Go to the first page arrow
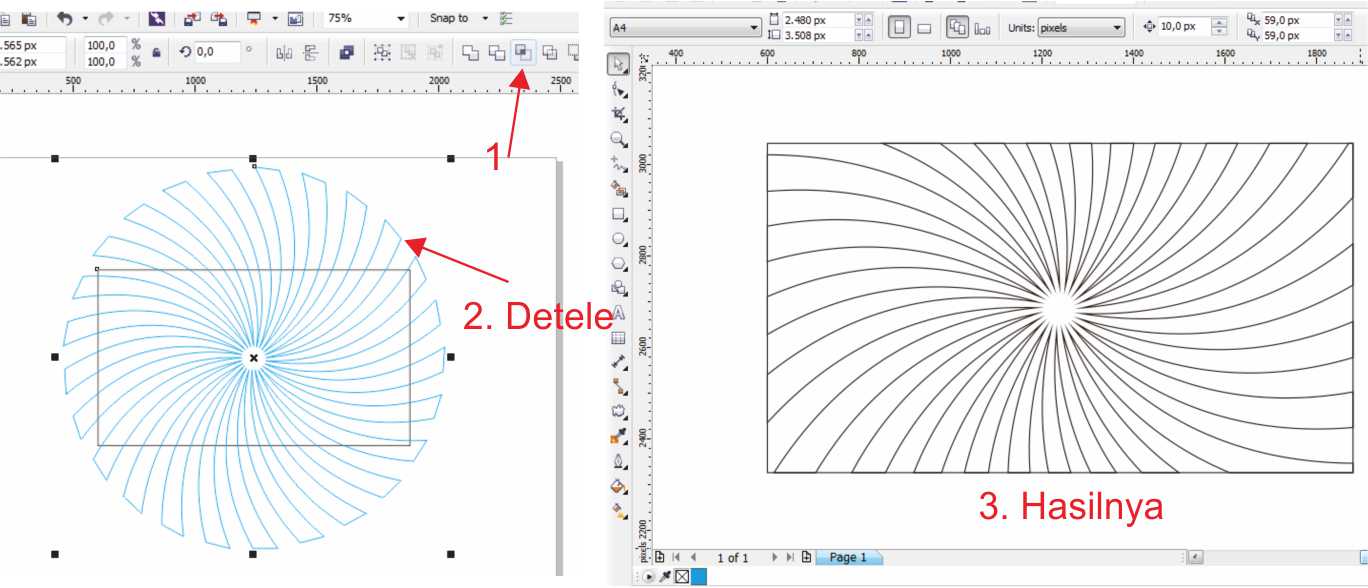Image resolution: width=1368 pixels, height=588 pixels. pos(677,557)
